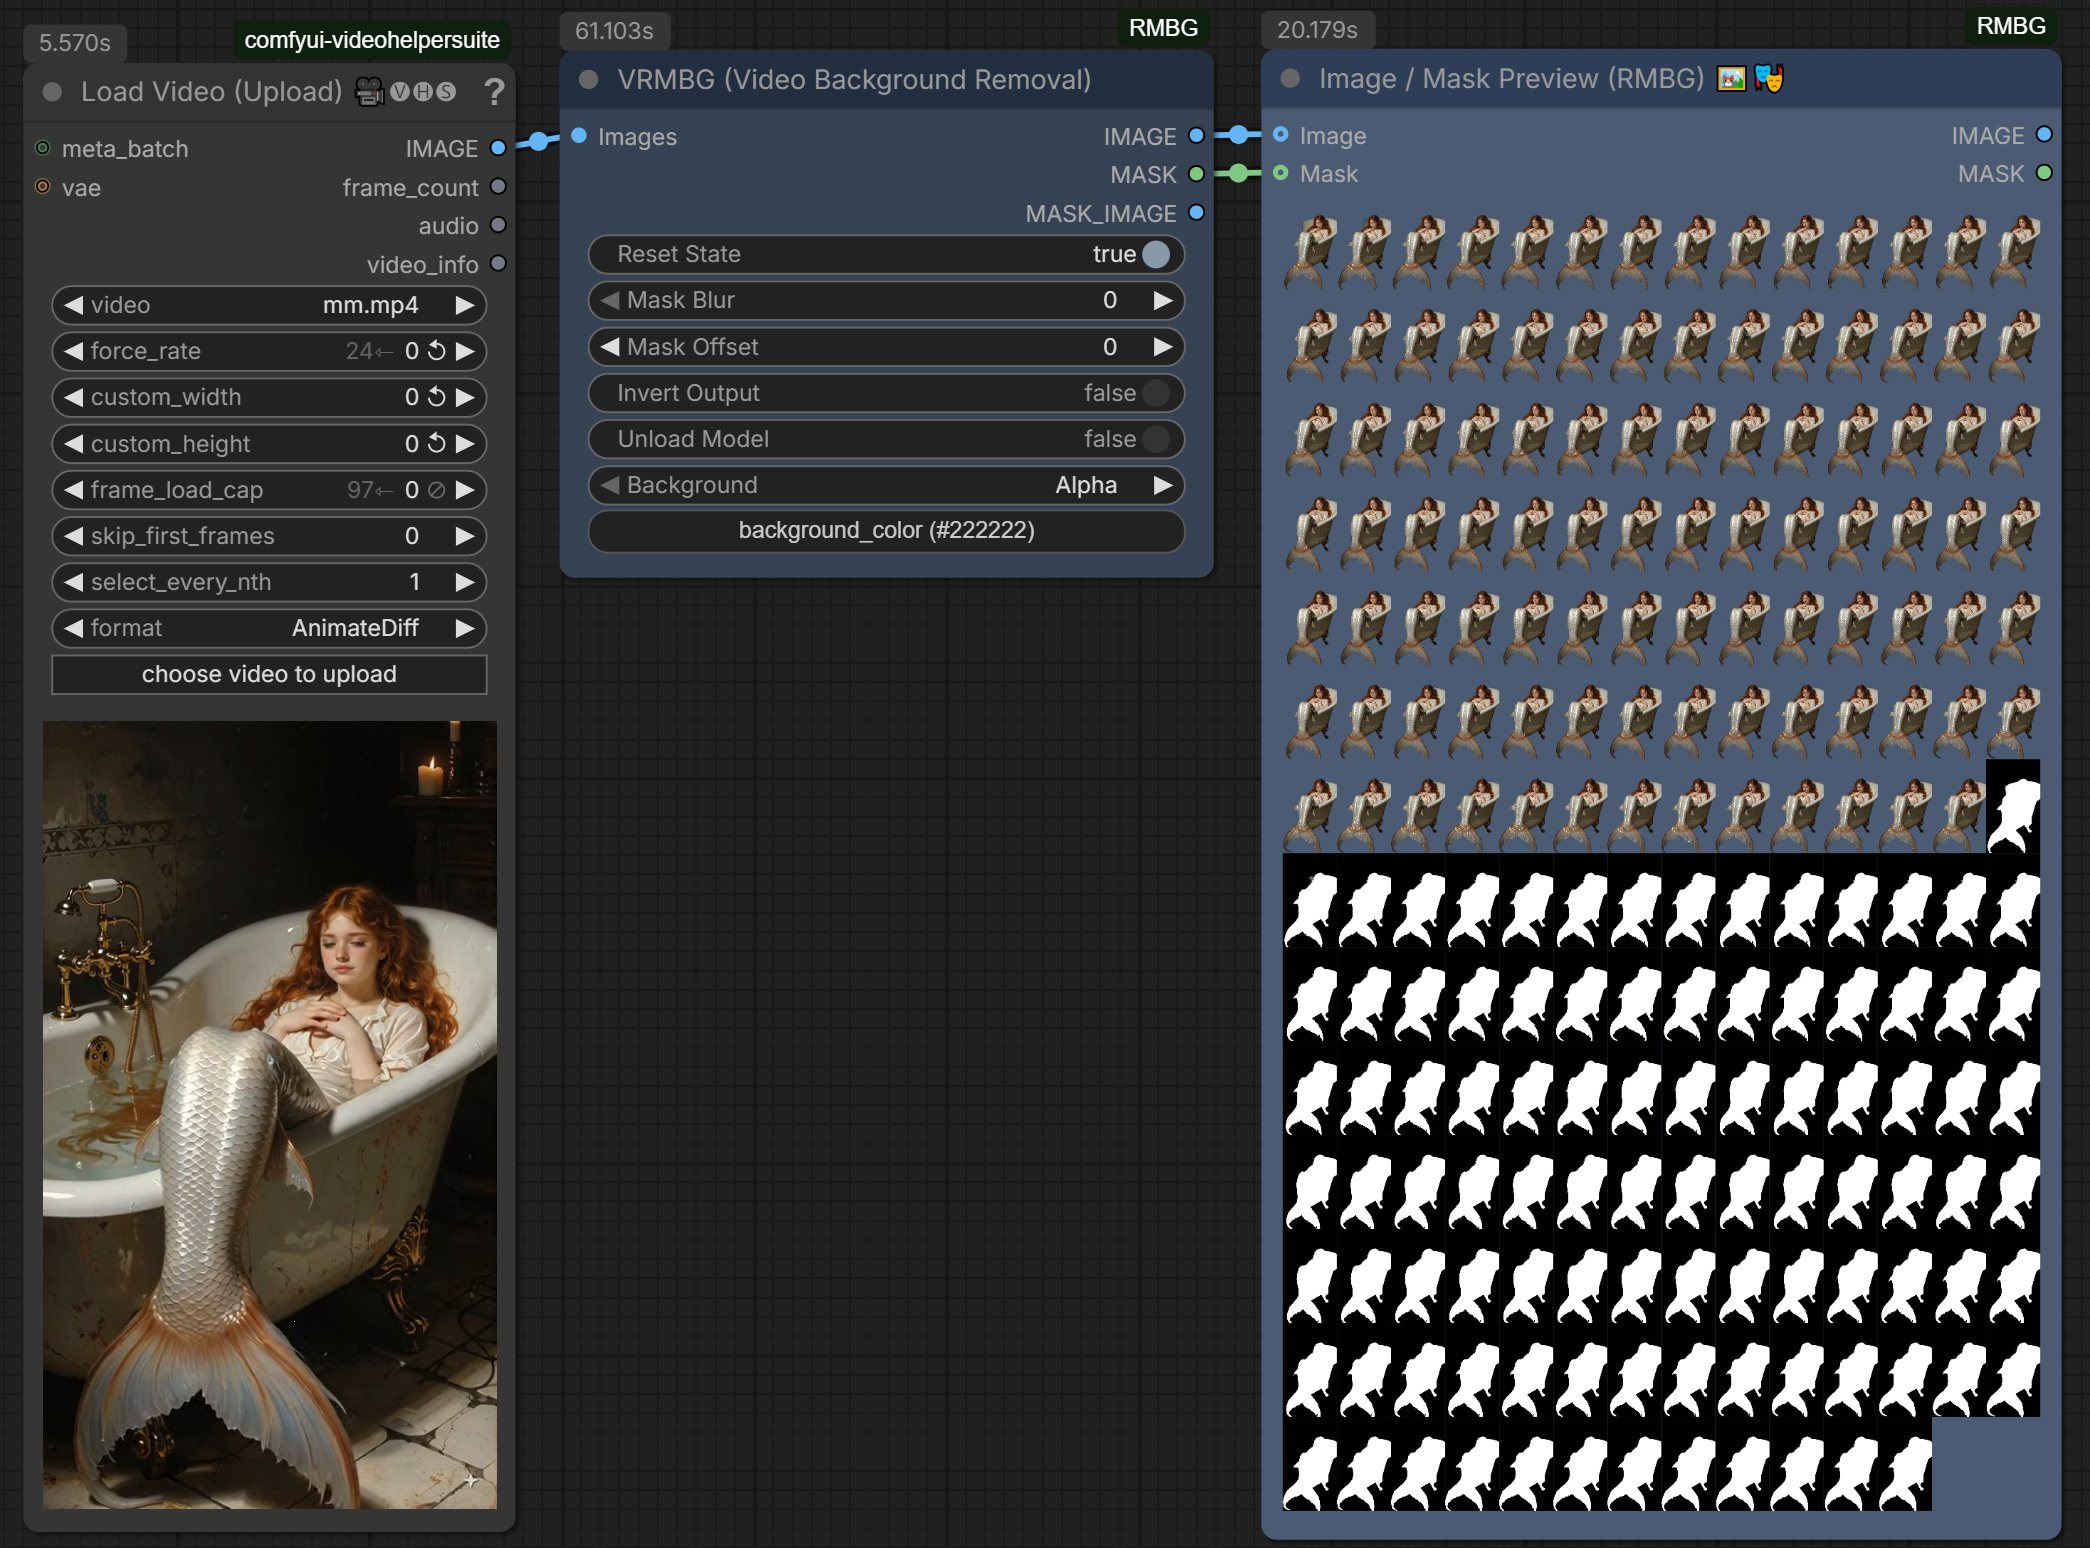Toggle the Invert Output switch
This screenshot has height=1548, width=2090.
click(x=1156, y=393)
